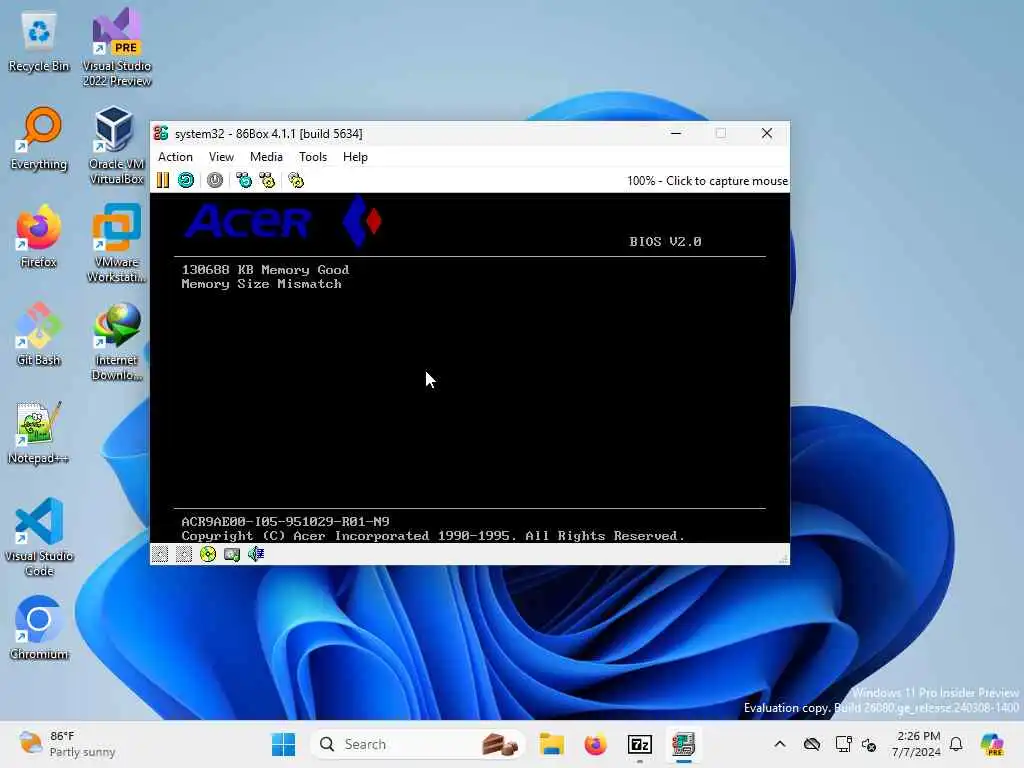The height and width of the screenshot is (768, 1024).
Task: Click 86Box taskbar button
Action: 683,744
